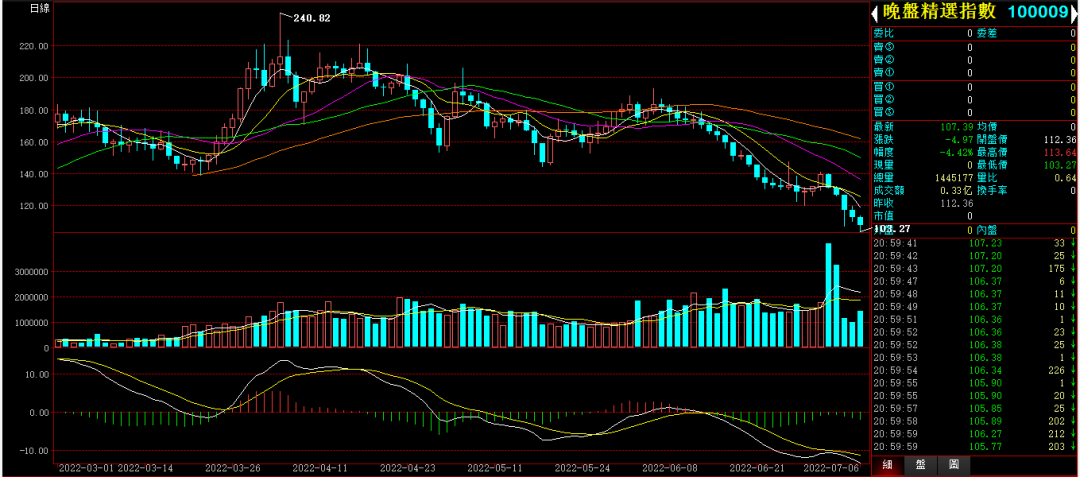Click the -10.00 MACD axis label
The image size is (1080, 477).
(33, 450)
